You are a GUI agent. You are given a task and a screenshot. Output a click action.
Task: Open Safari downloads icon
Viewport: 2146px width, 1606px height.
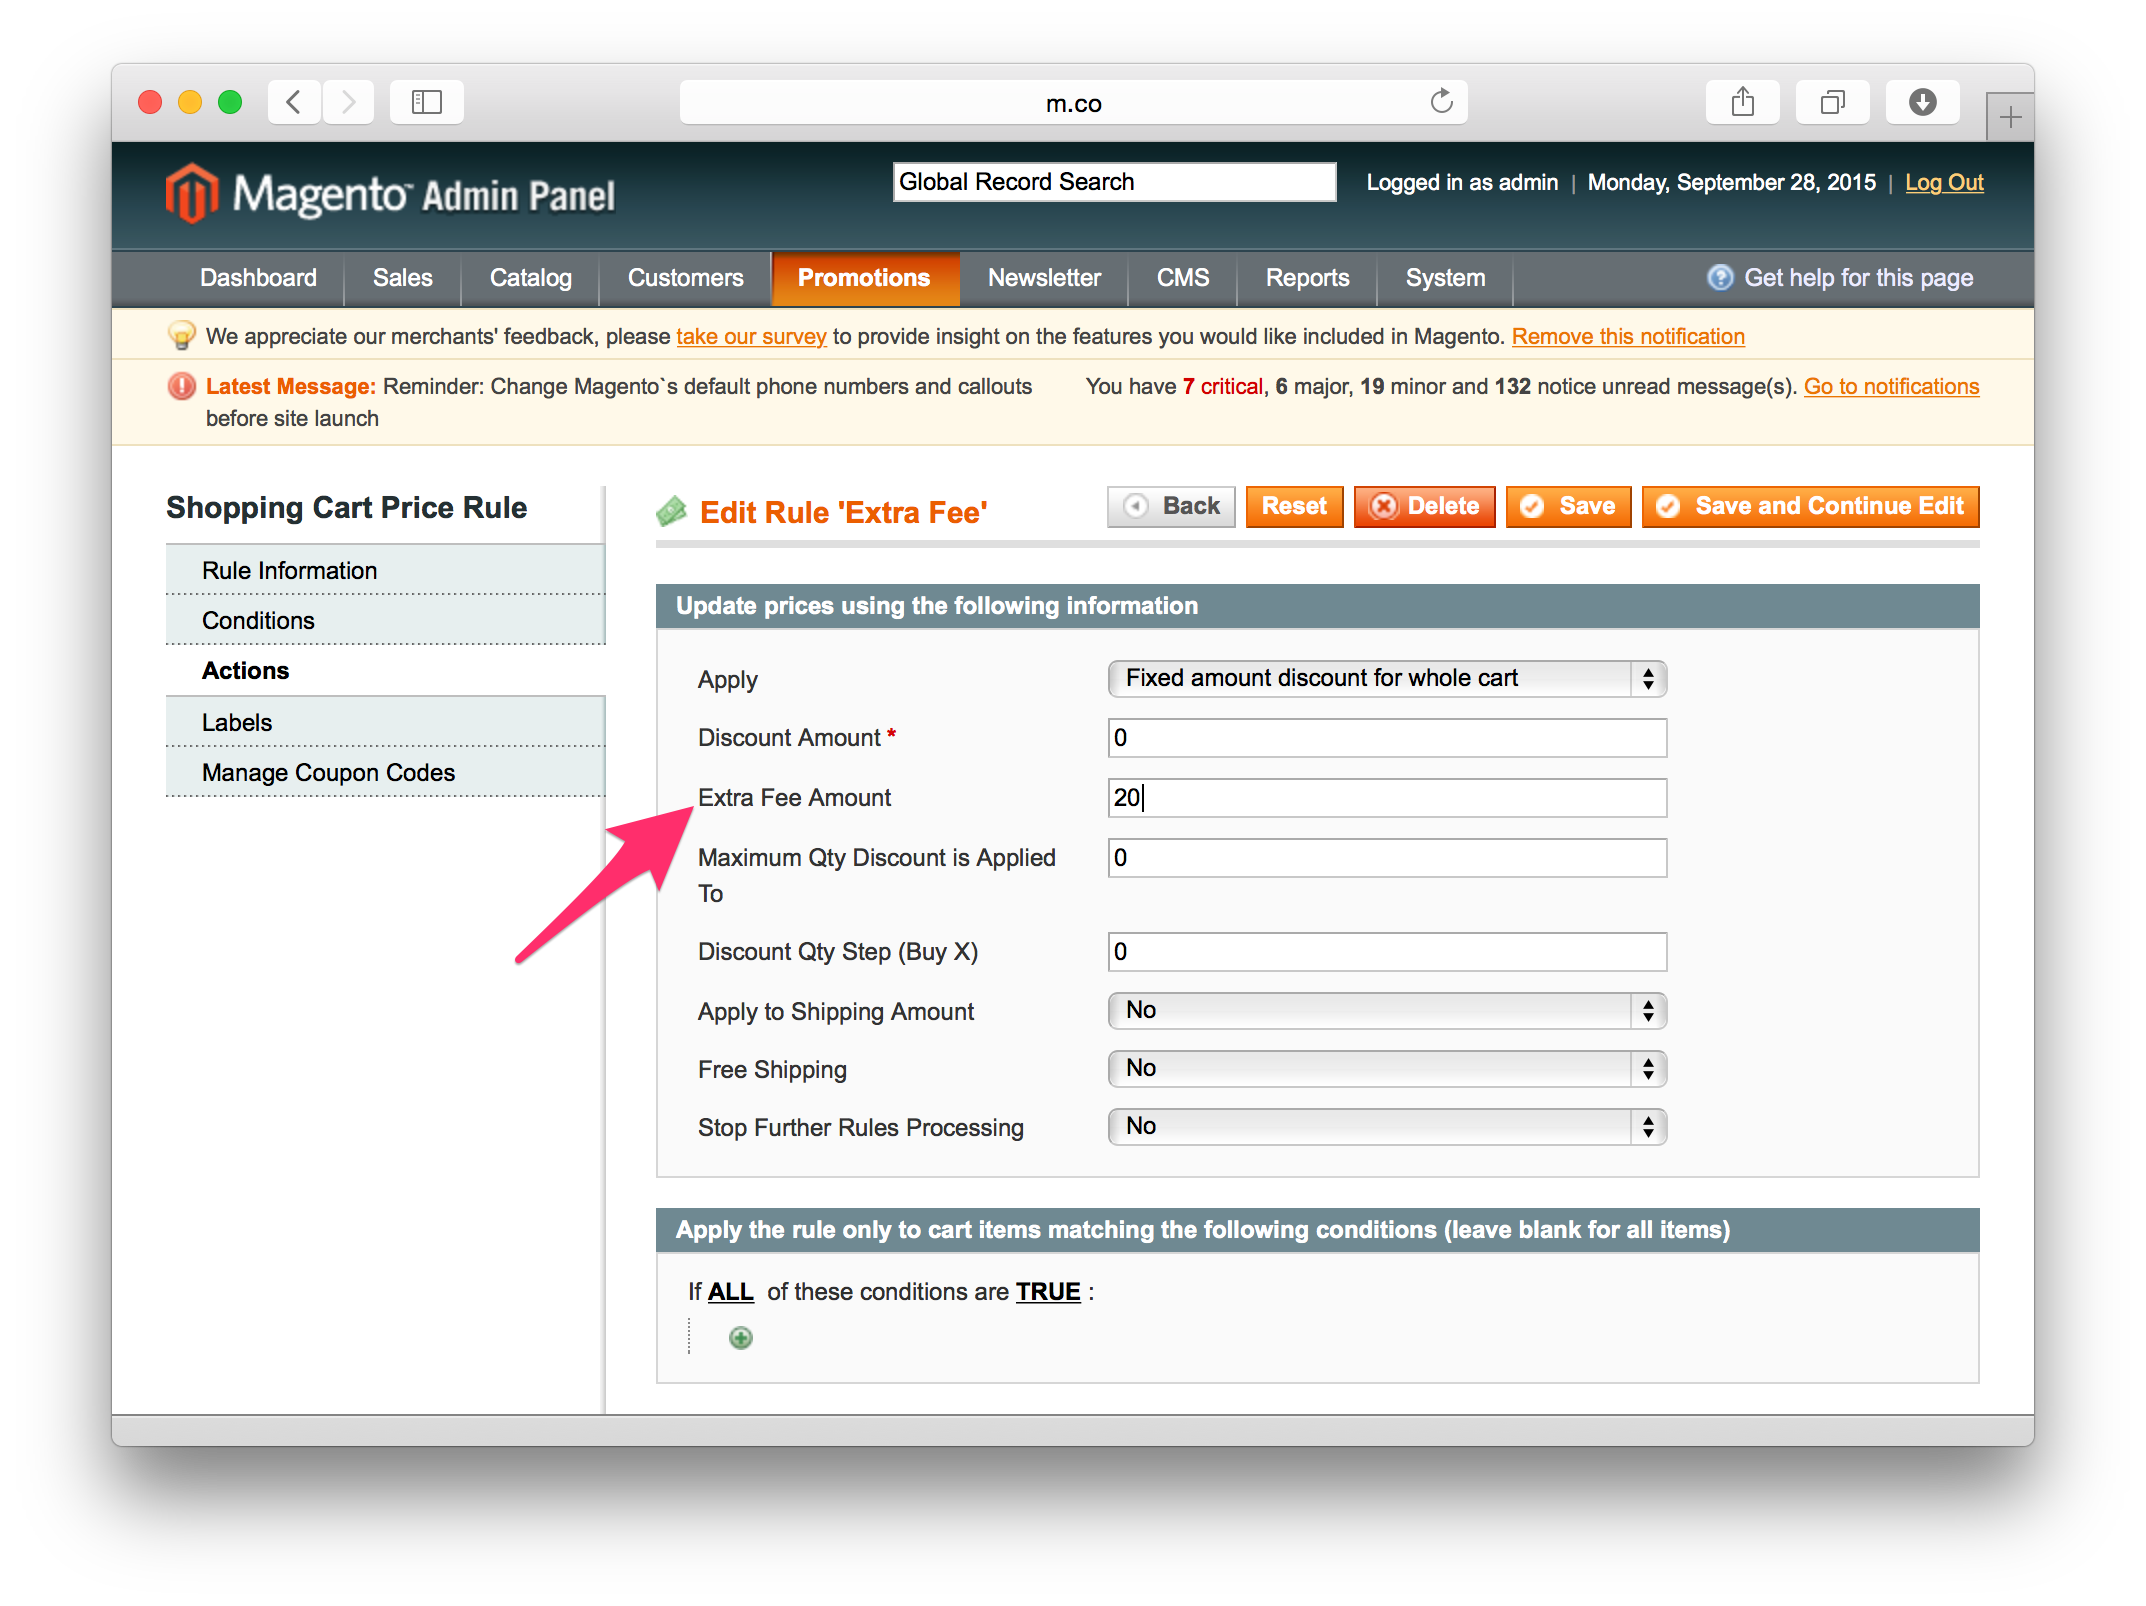[1922, 102]
